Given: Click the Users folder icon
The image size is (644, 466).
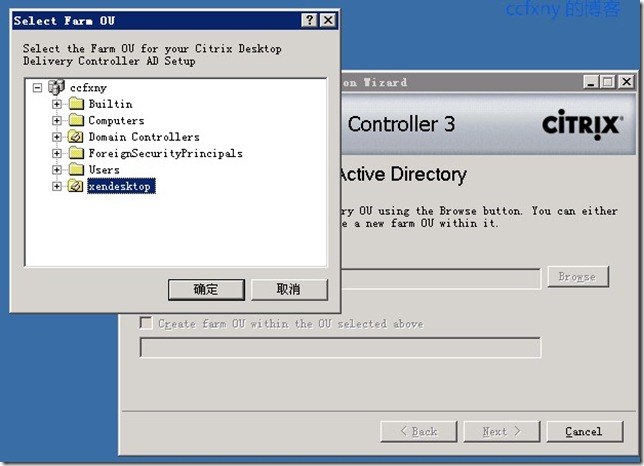Looking at the screenshot, I should click(76, 169).
